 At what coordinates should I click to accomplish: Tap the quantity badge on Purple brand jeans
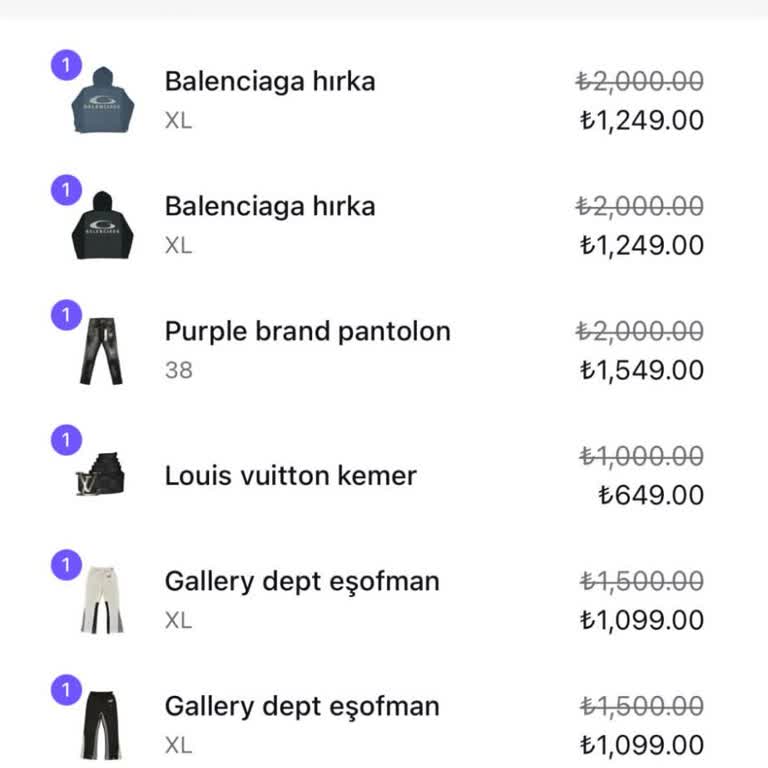[x=66, y=316]
